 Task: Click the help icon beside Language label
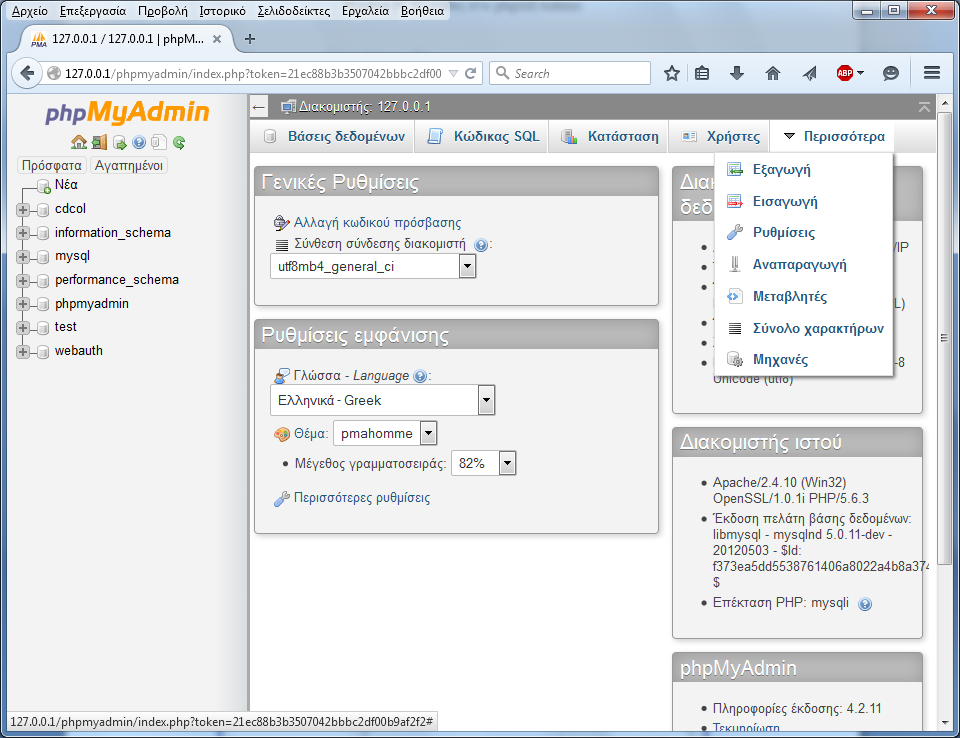click(x=420, y=376)
